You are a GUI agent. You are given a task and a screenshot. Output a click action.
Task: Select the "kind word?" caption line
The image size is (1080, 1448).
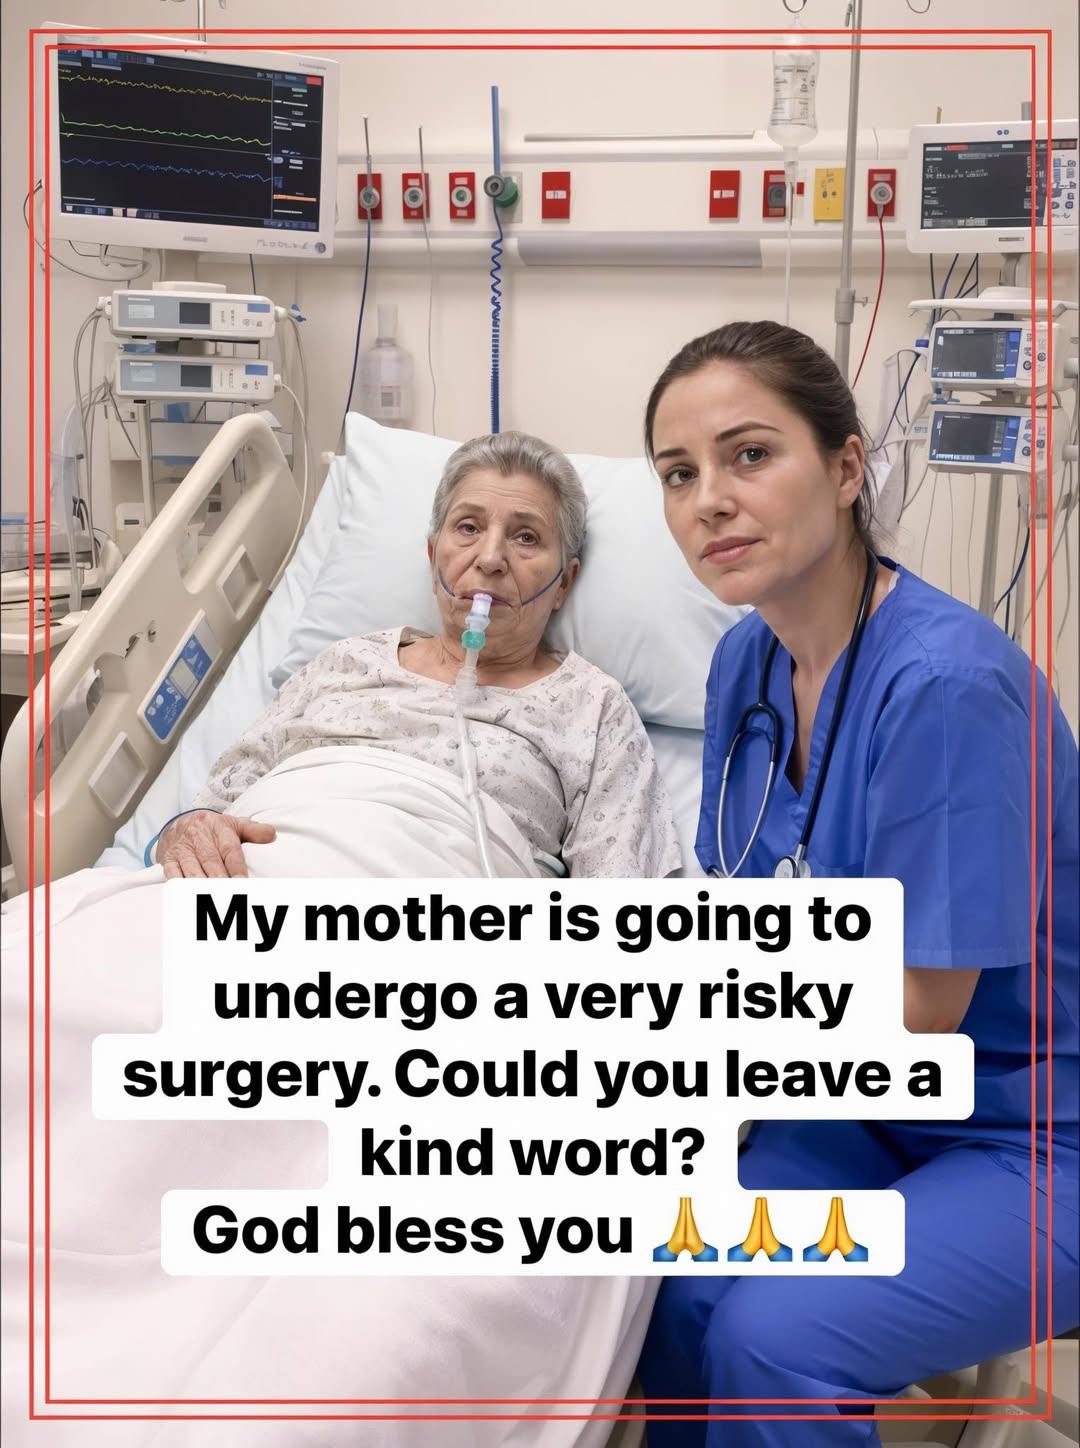pyautogui.click(x=527, y=1153)
